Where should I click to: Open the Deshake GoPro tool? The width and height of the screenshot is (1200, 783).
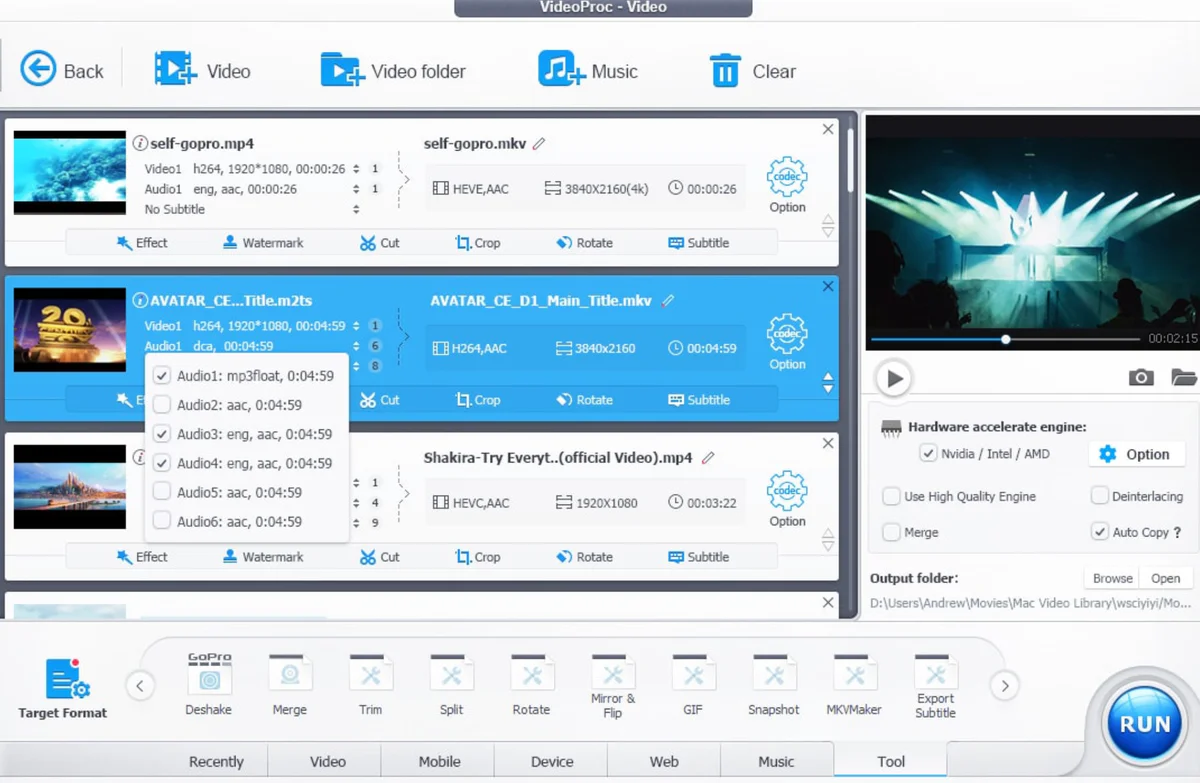click(x=208, y=683)
